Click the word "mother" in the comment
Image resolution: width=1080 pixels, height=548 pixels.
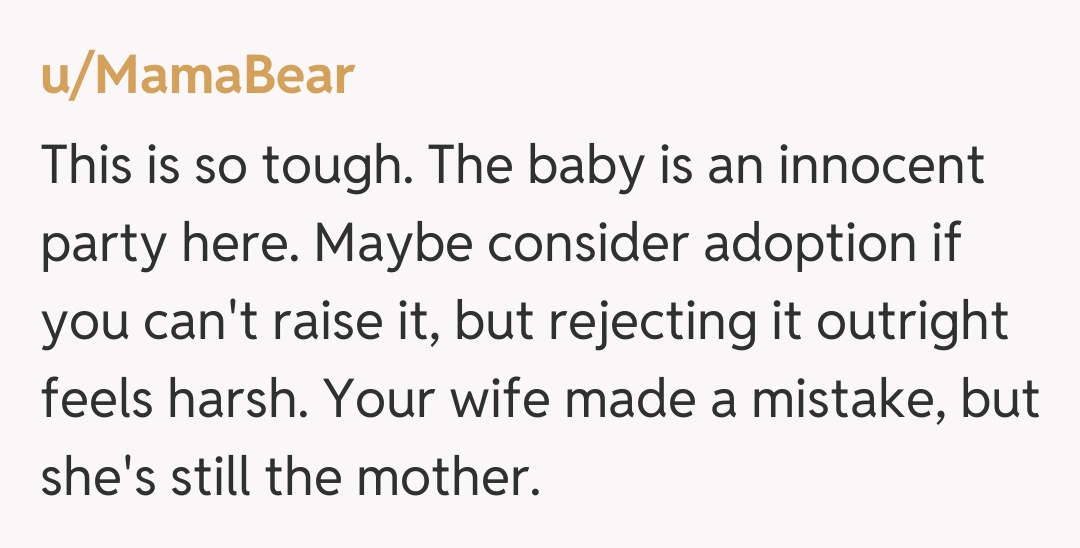click(448, 479)
